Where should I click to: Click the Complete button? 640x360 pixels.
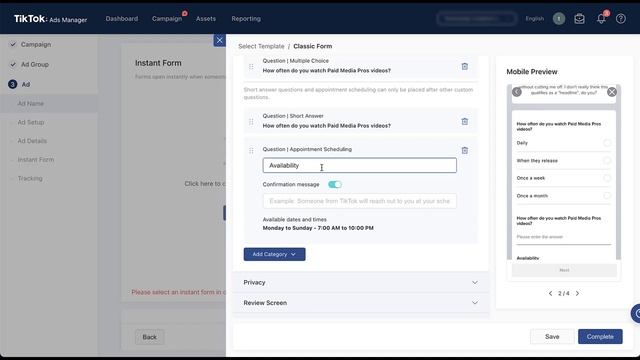600,337
